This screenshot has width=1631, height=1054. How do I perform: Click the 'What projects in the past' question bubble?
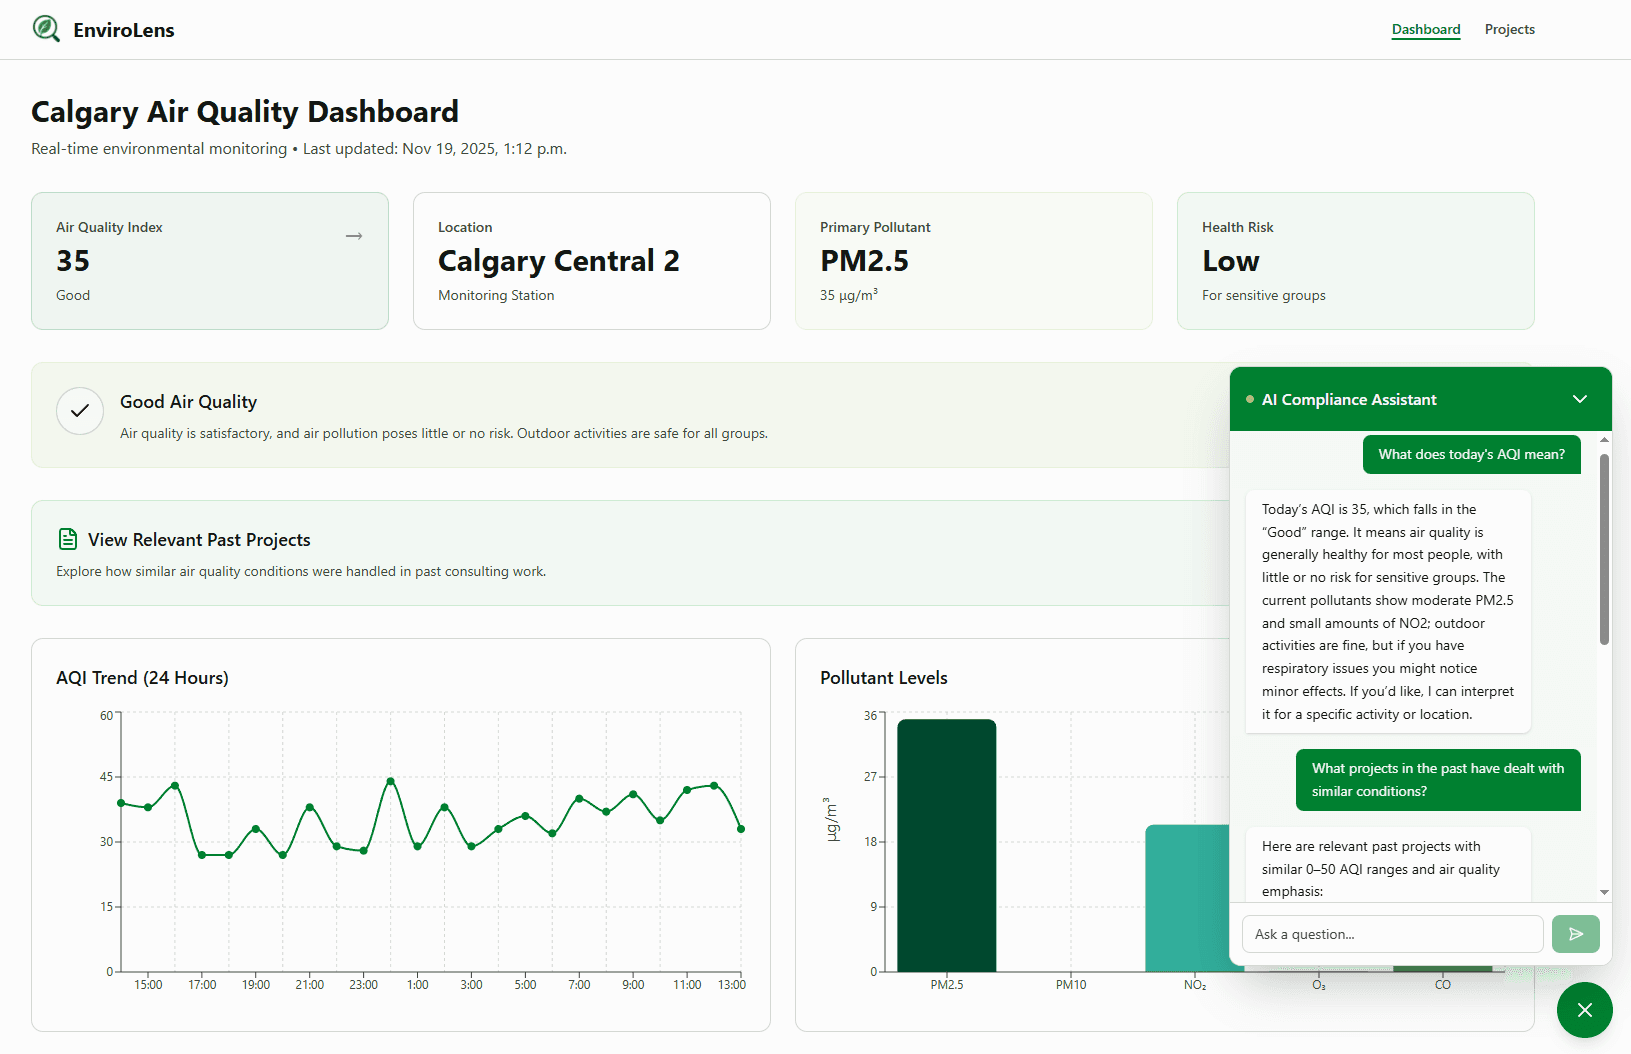pyautogui.click(x=1437, y=780)
